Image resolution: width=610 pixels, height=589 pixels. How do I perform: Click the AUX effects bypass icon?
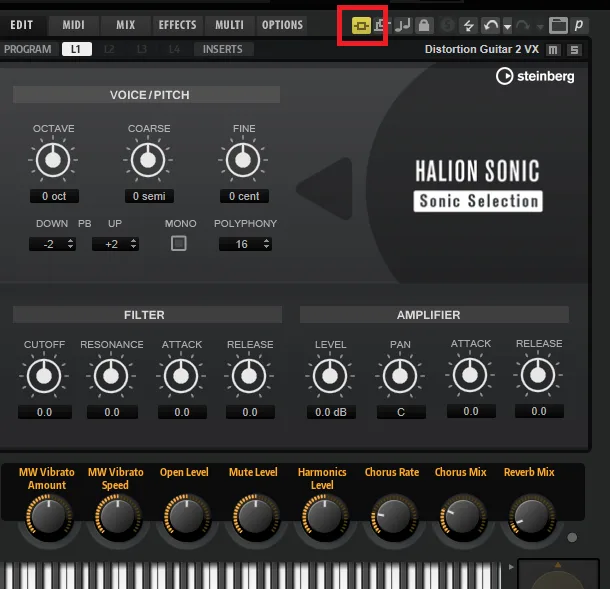382,26
